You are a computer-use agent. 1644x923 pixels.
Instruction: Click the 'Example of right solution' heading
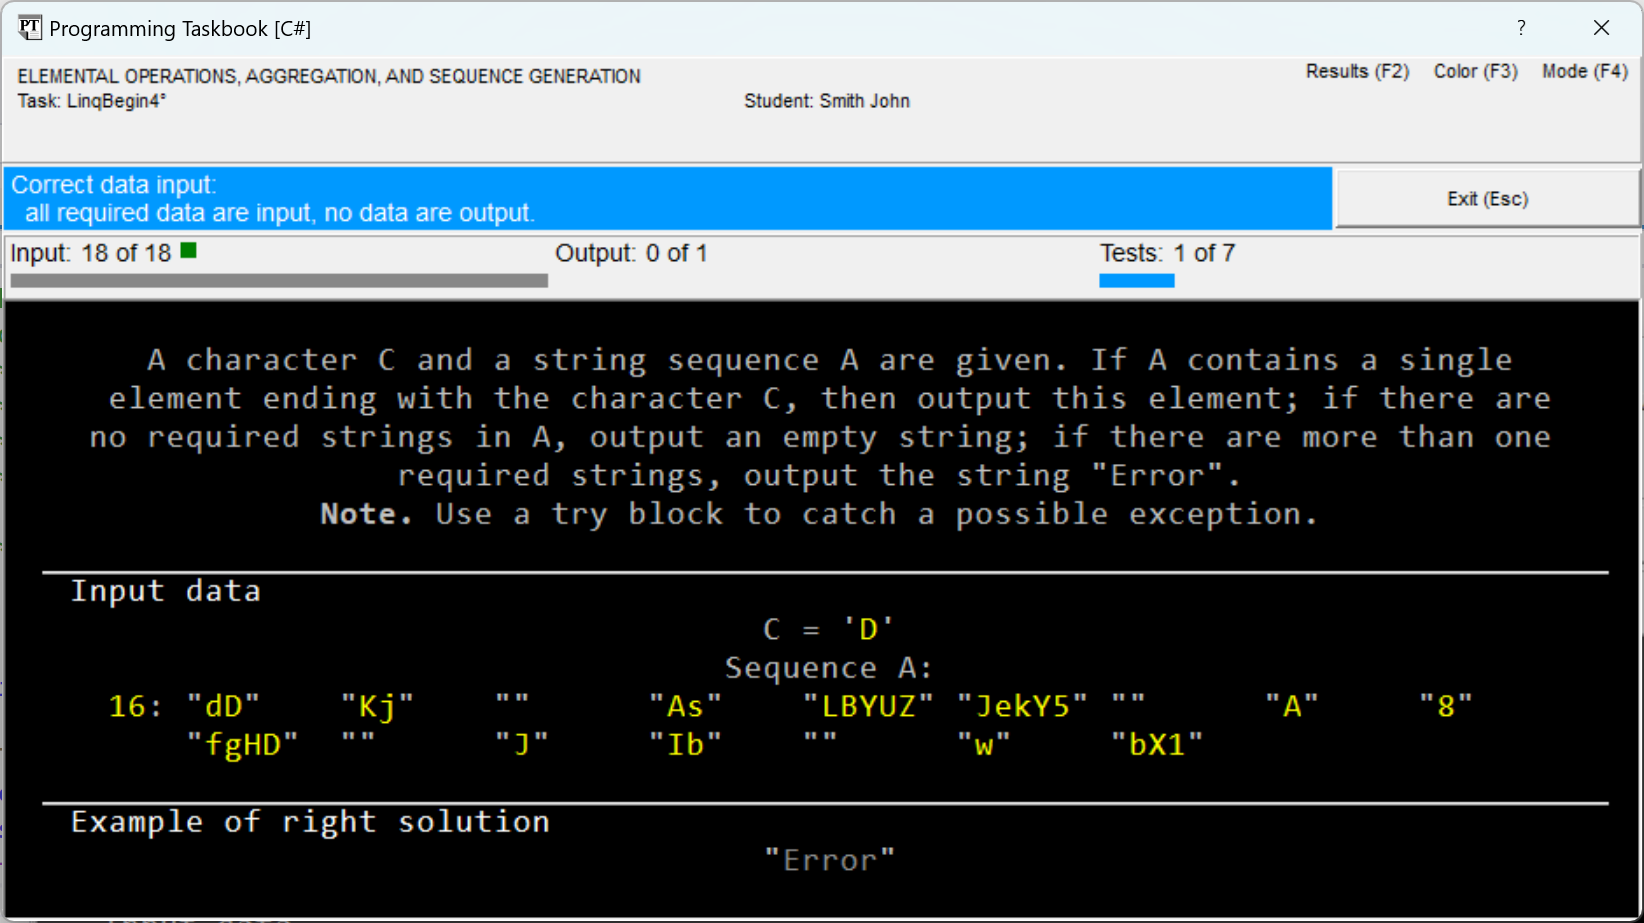[x=310, y=823]
